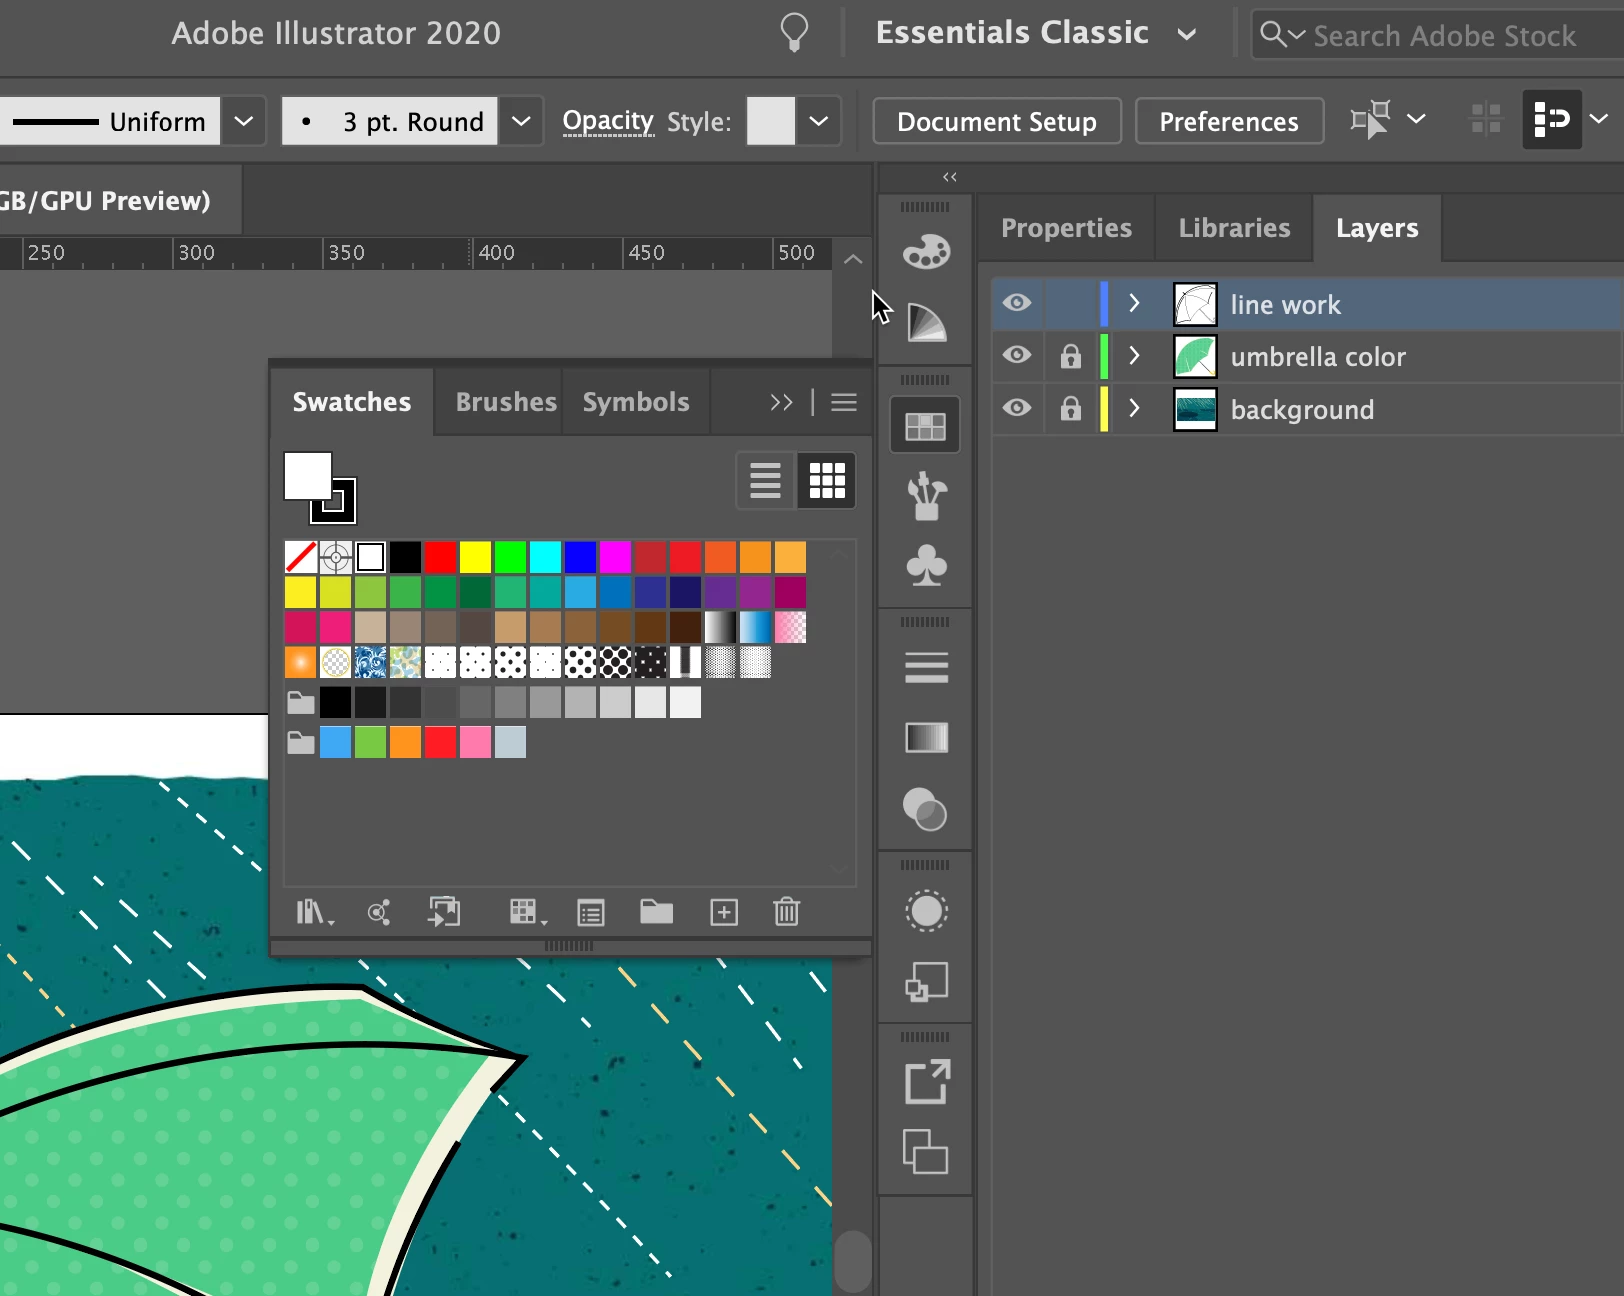The height and width of the screenshot is (1296, 1624).
Task: Select the grayscale color group folder
Action: coord(301,702)
